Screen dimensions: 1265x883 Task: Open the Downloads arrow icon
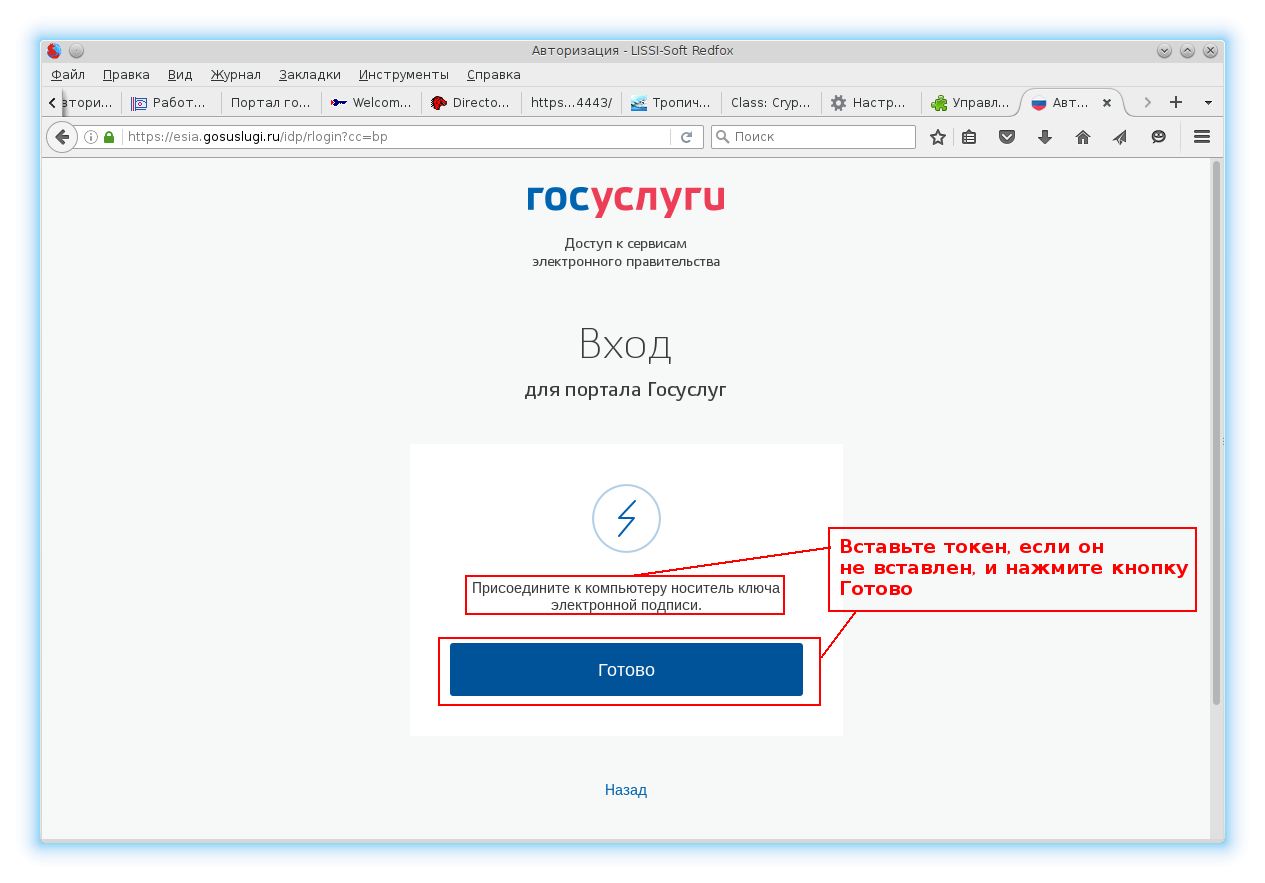click(x=1045, y=137)
